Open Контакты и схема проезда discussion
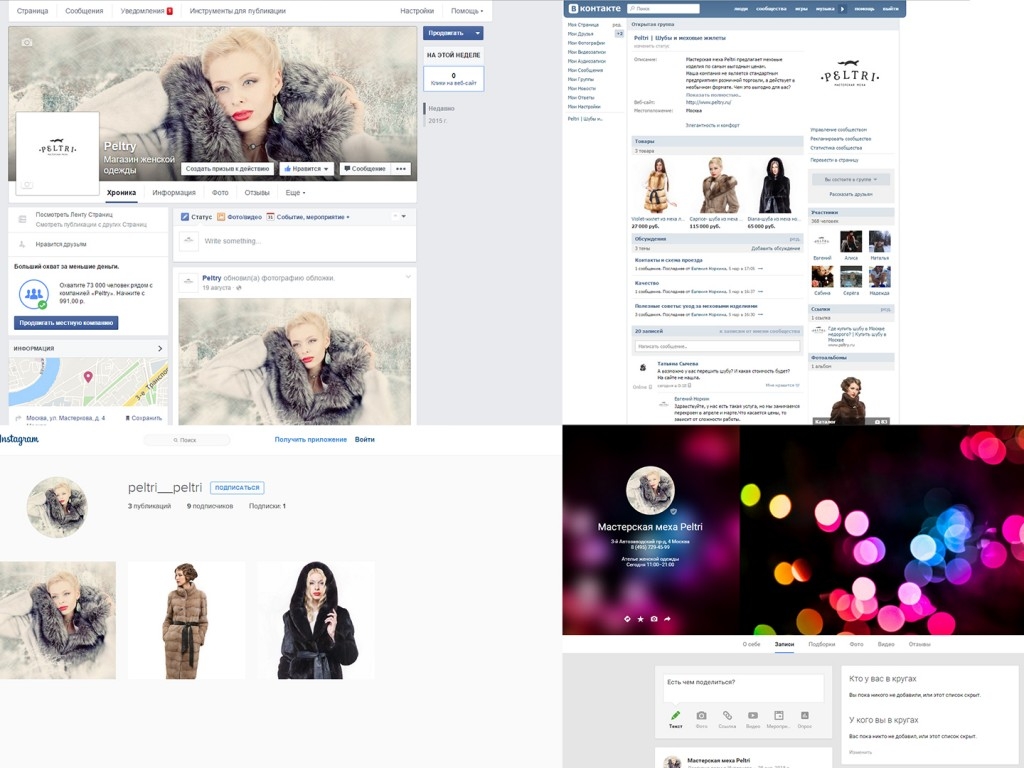 (669, 260)
